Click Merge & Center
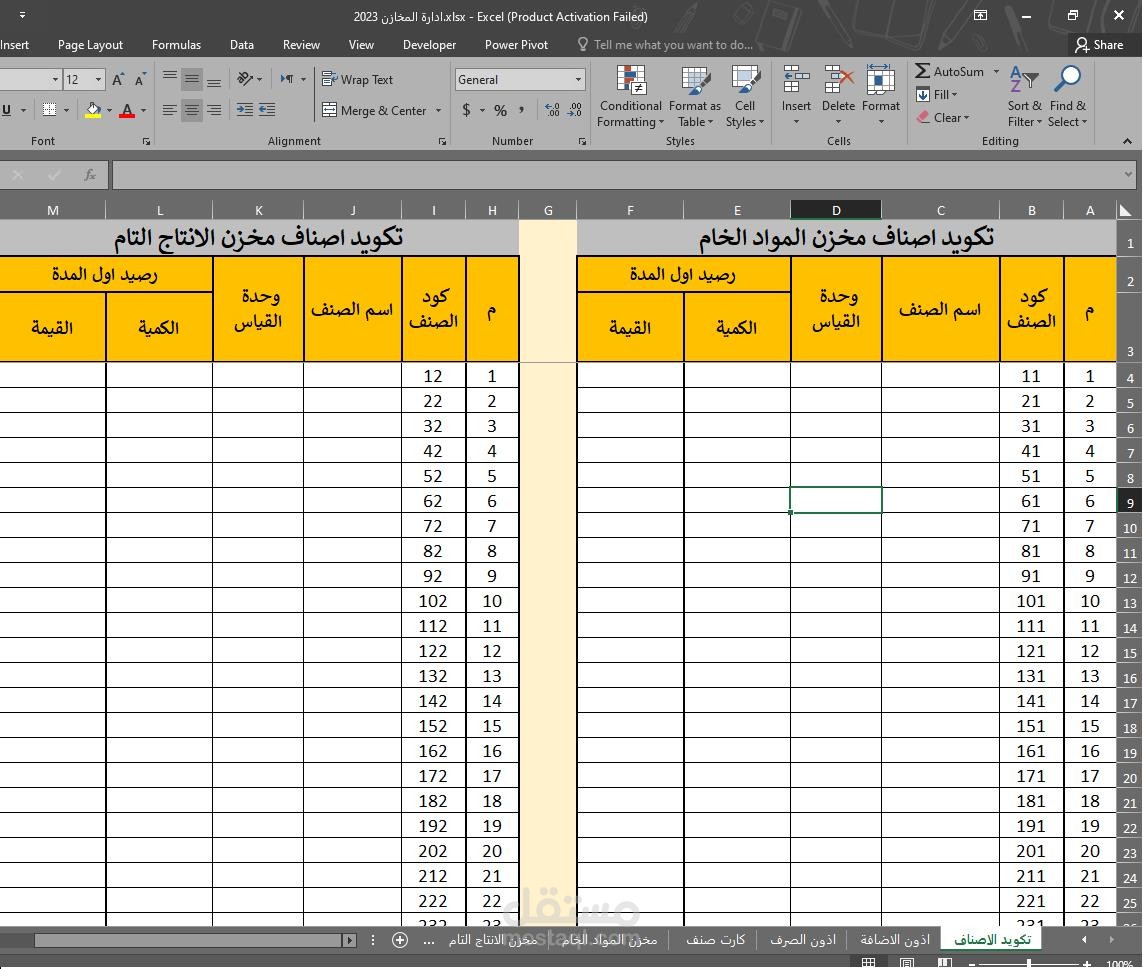 tap(374, 110)
